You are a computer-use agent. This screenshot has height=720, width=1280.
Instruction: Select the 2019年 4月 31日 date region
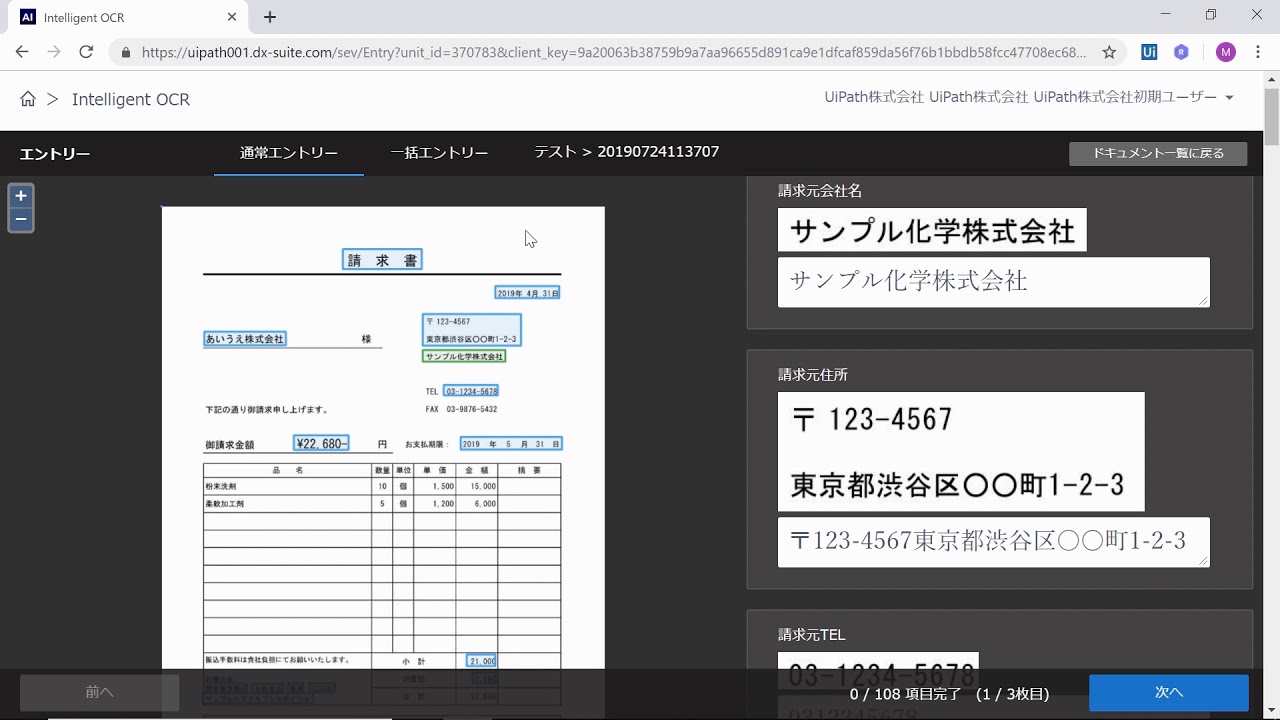click(527, 293)
